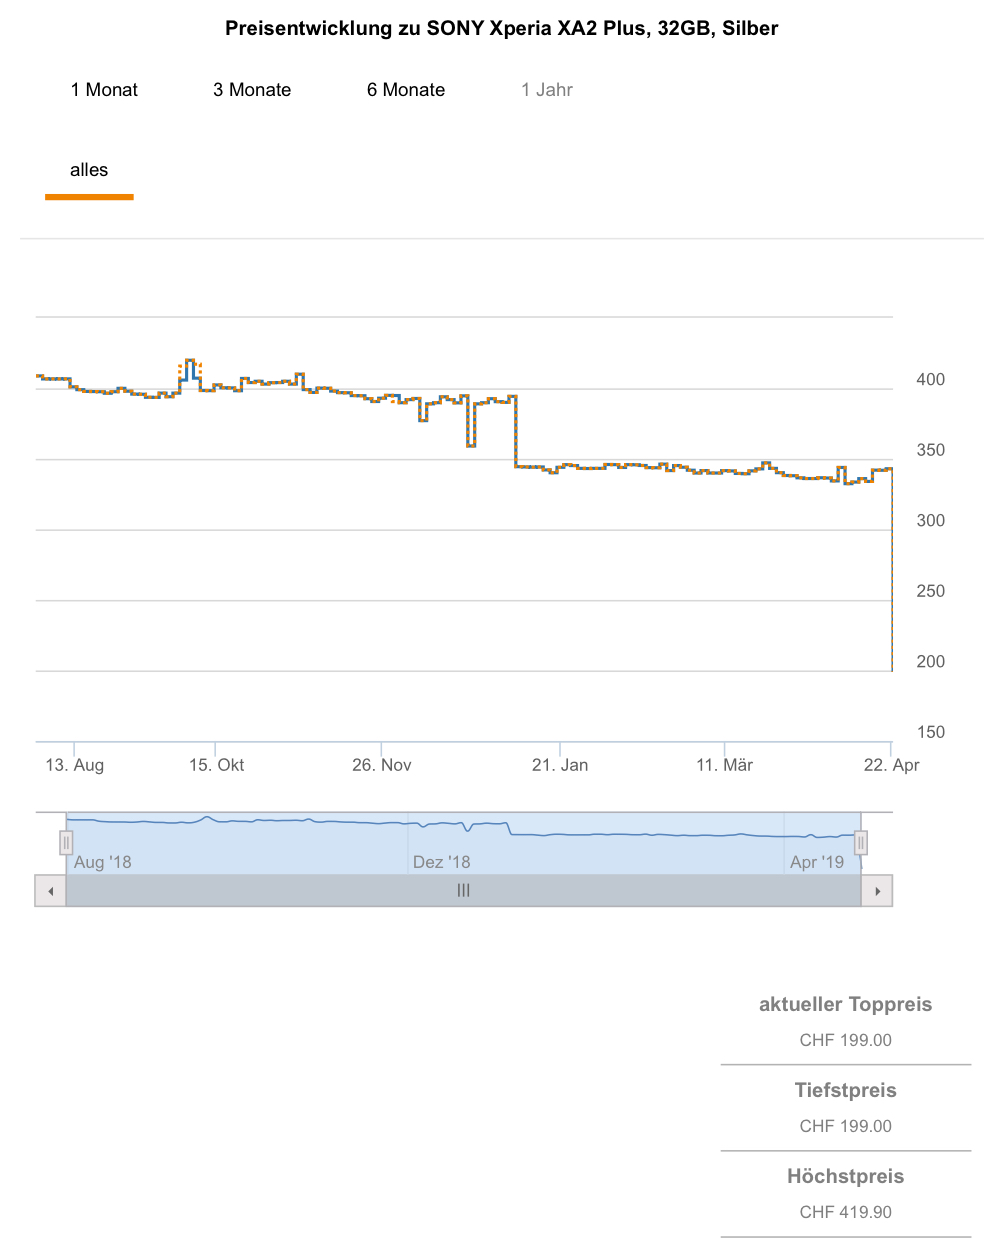Click the navigator scroll left arrow
Viewport: 991px width, 1253px height.
point(50,891)
